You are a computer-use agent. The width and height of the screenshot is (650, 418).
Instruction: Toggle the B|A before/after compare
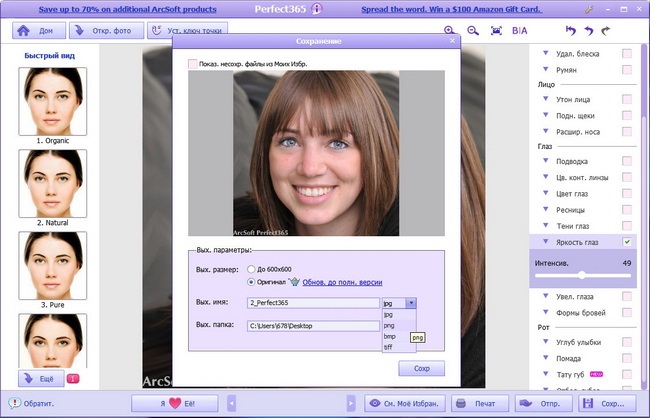[x=519, y=30]
